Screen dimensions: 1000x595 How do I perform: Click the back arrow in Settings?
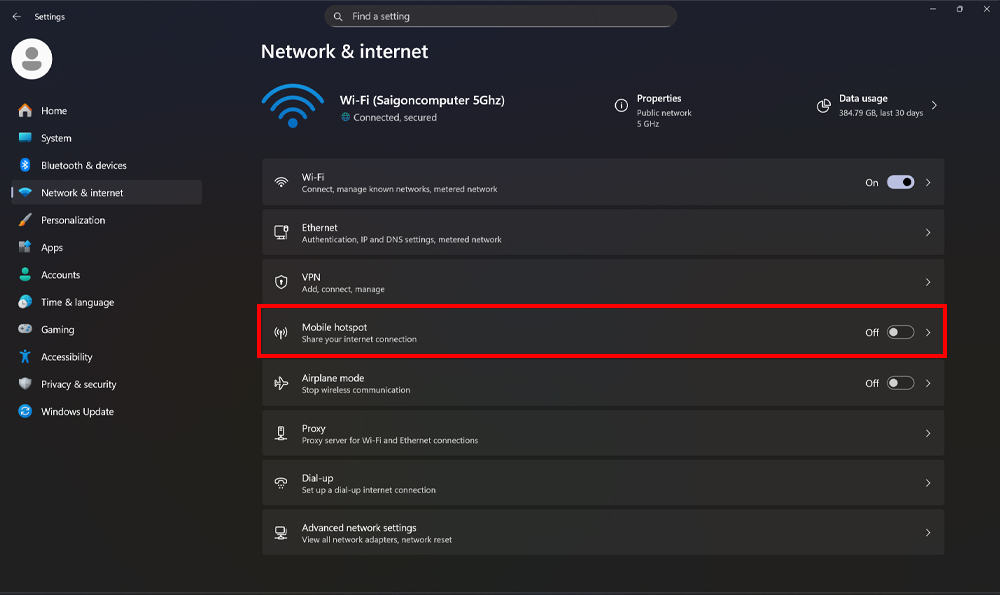tap(14, 16)
